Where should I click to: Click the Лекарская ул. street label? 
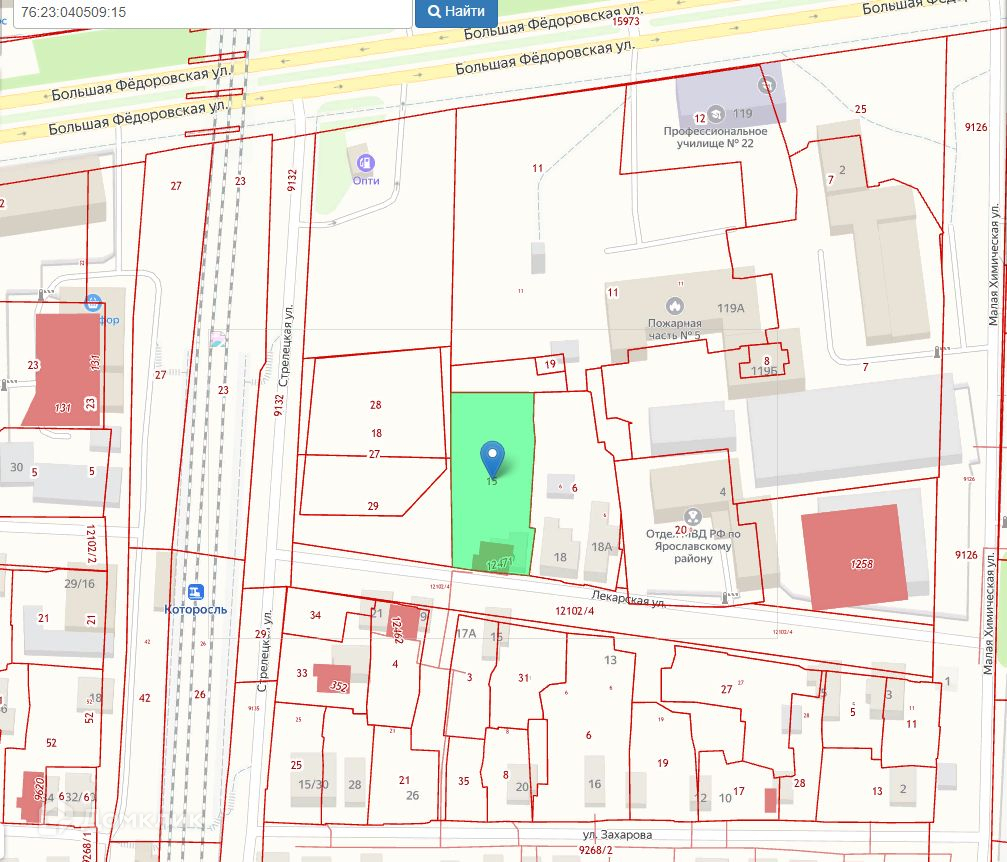(x=628, y=599)
